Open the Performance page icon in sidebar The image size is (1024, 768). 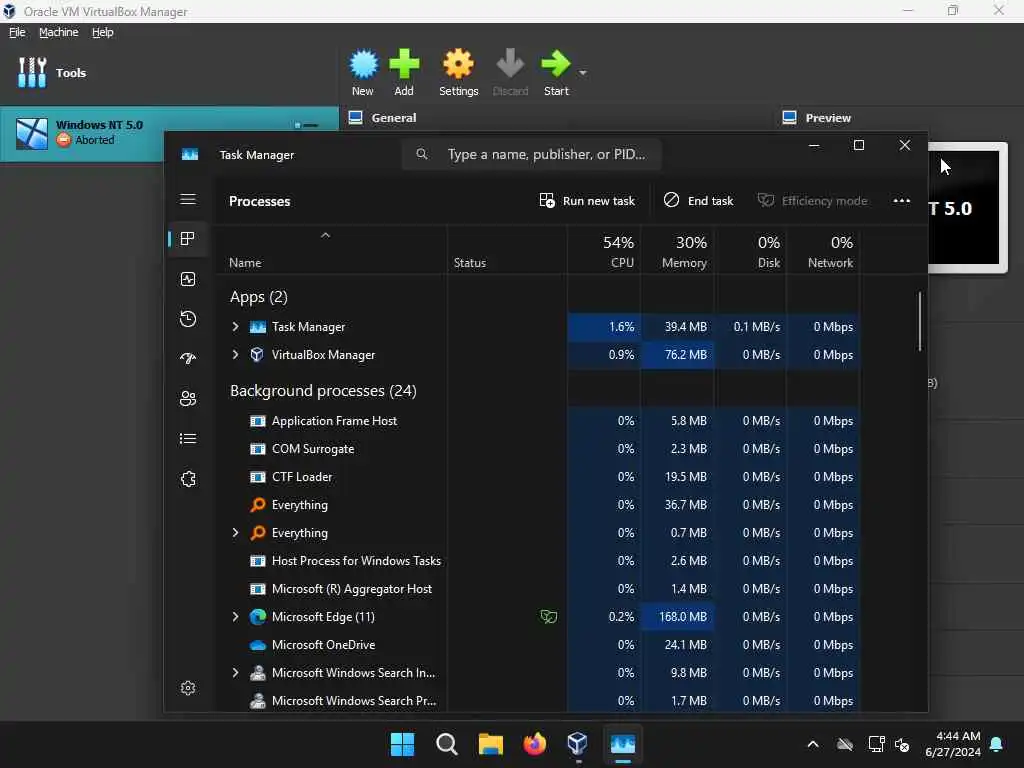click(x=188, y=280)
